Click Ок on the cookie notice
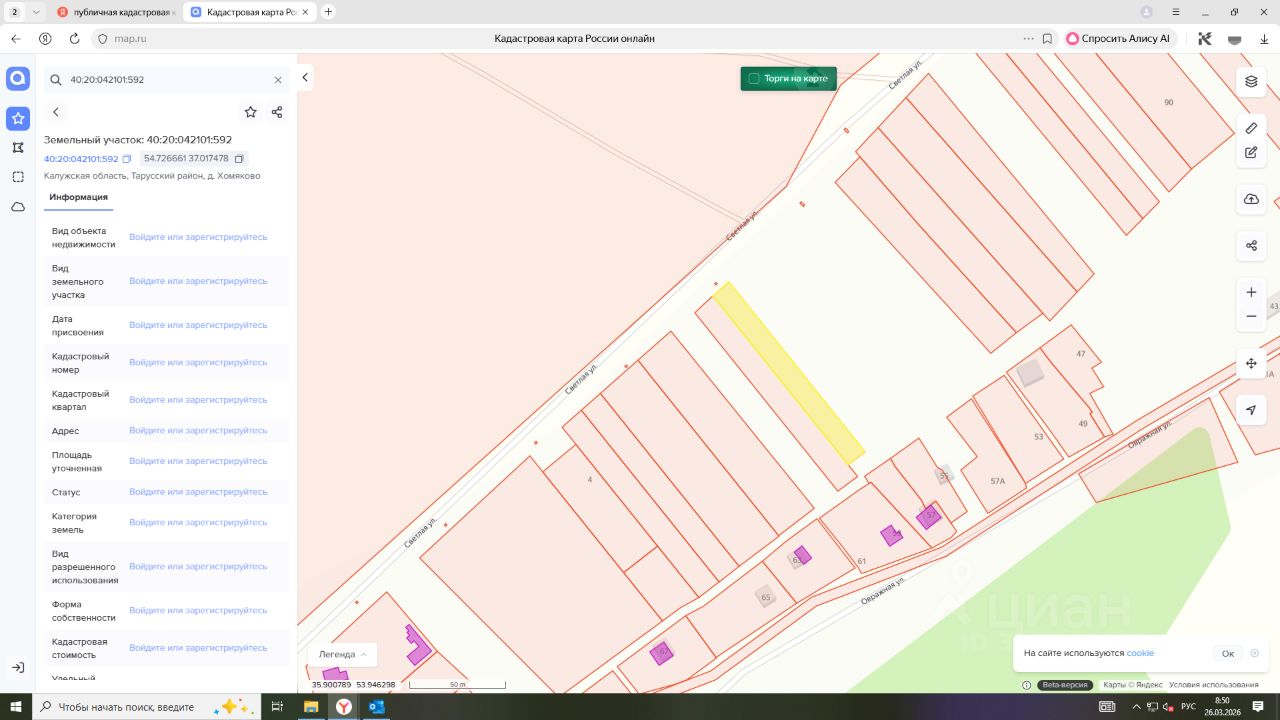1280x720 pixels. [x=1227, y=653]
